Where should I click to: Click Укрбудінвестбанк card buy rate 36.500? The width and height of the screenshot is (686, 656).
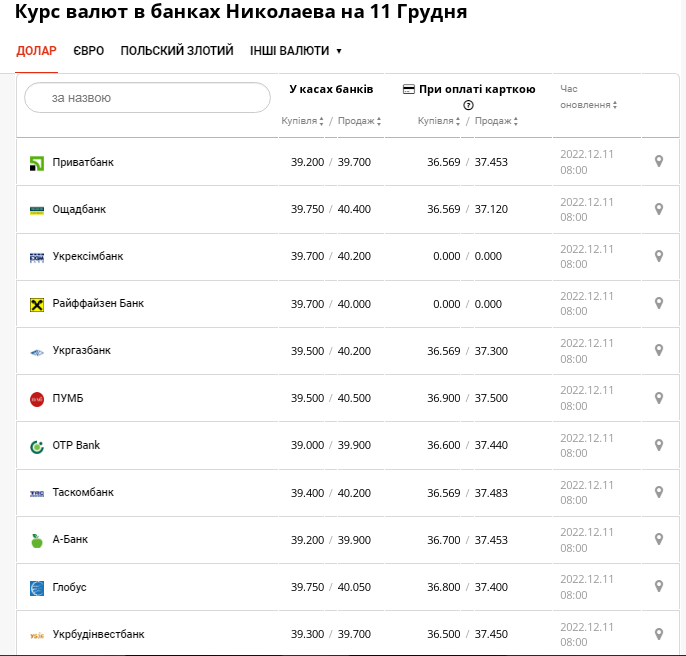[444, 634]
